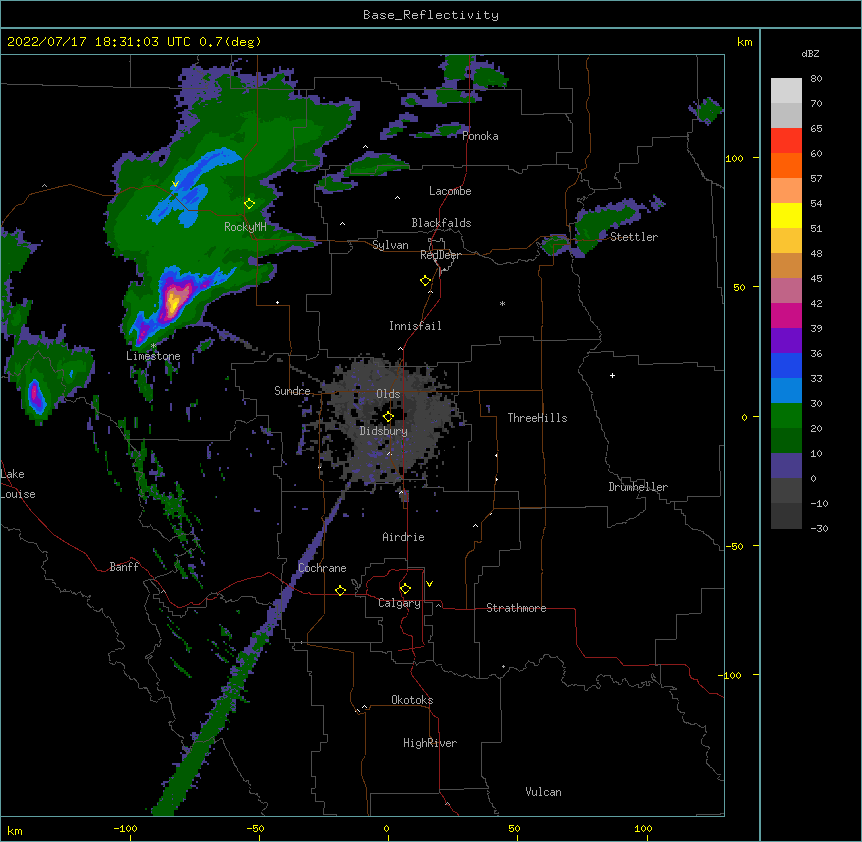Select the light blue 30-33 dBZ legend swatch
Image resolution: width=862 pixels, height=842 pixels.
pyautogui.click(x=786, y=391)
